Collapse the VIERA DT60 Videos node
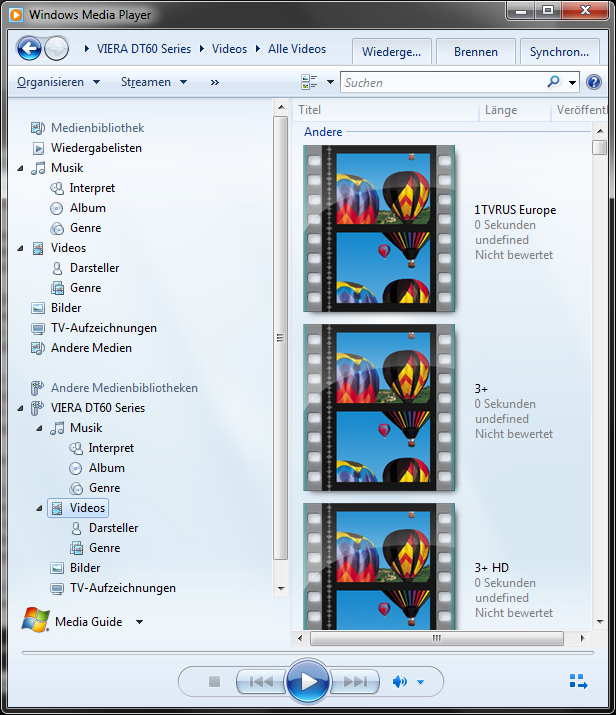The image size is (616, 715). point(39,509)
